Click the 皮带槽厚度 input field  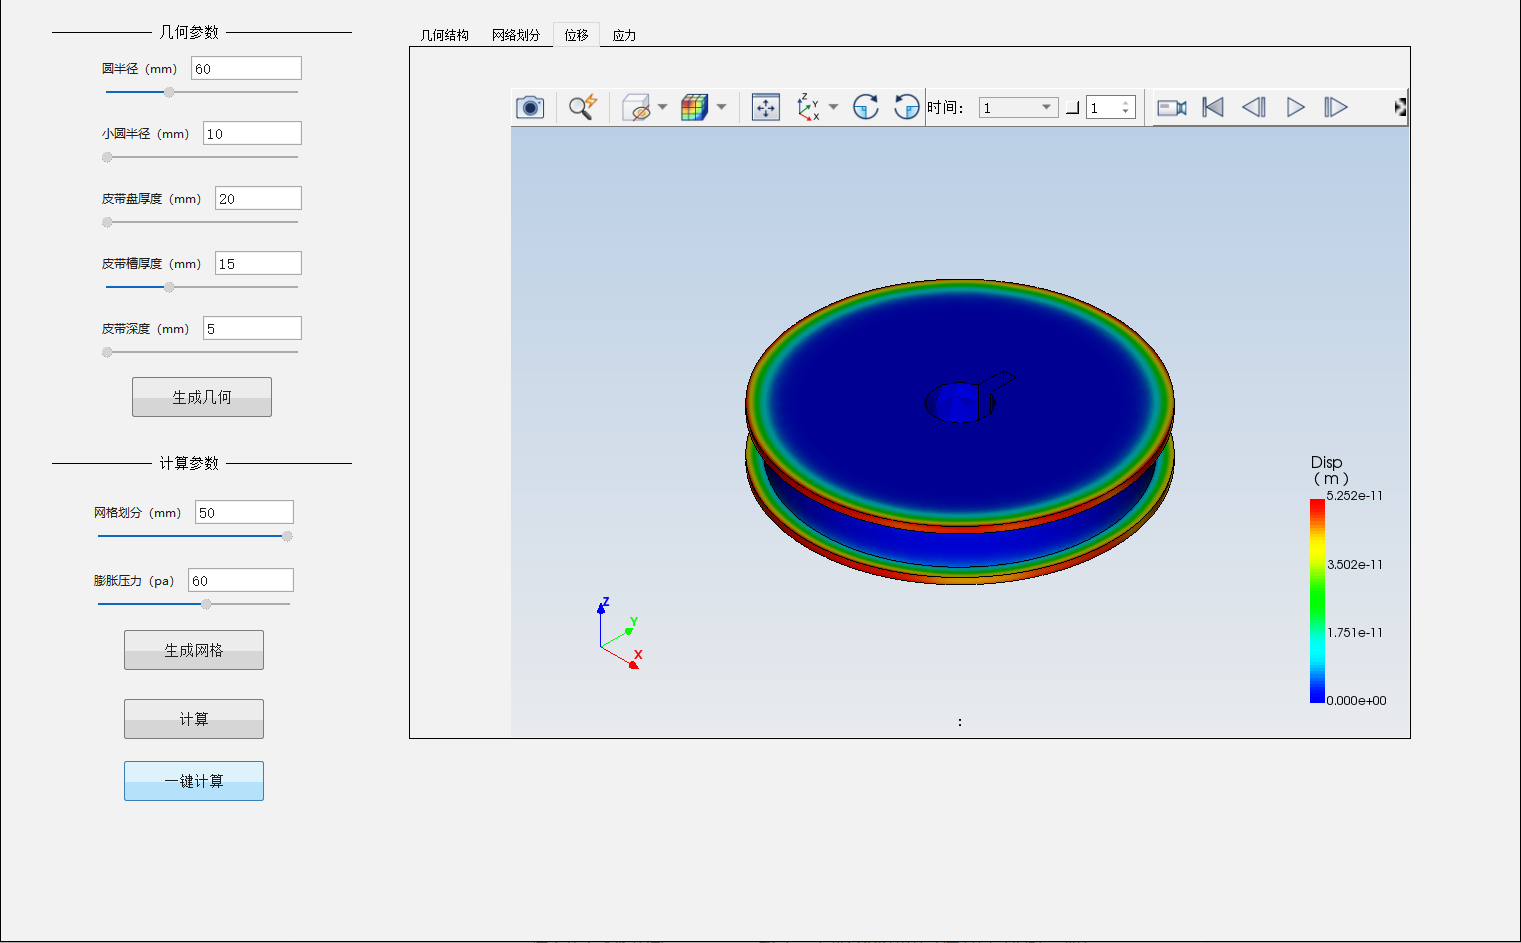tap(258, 263)
